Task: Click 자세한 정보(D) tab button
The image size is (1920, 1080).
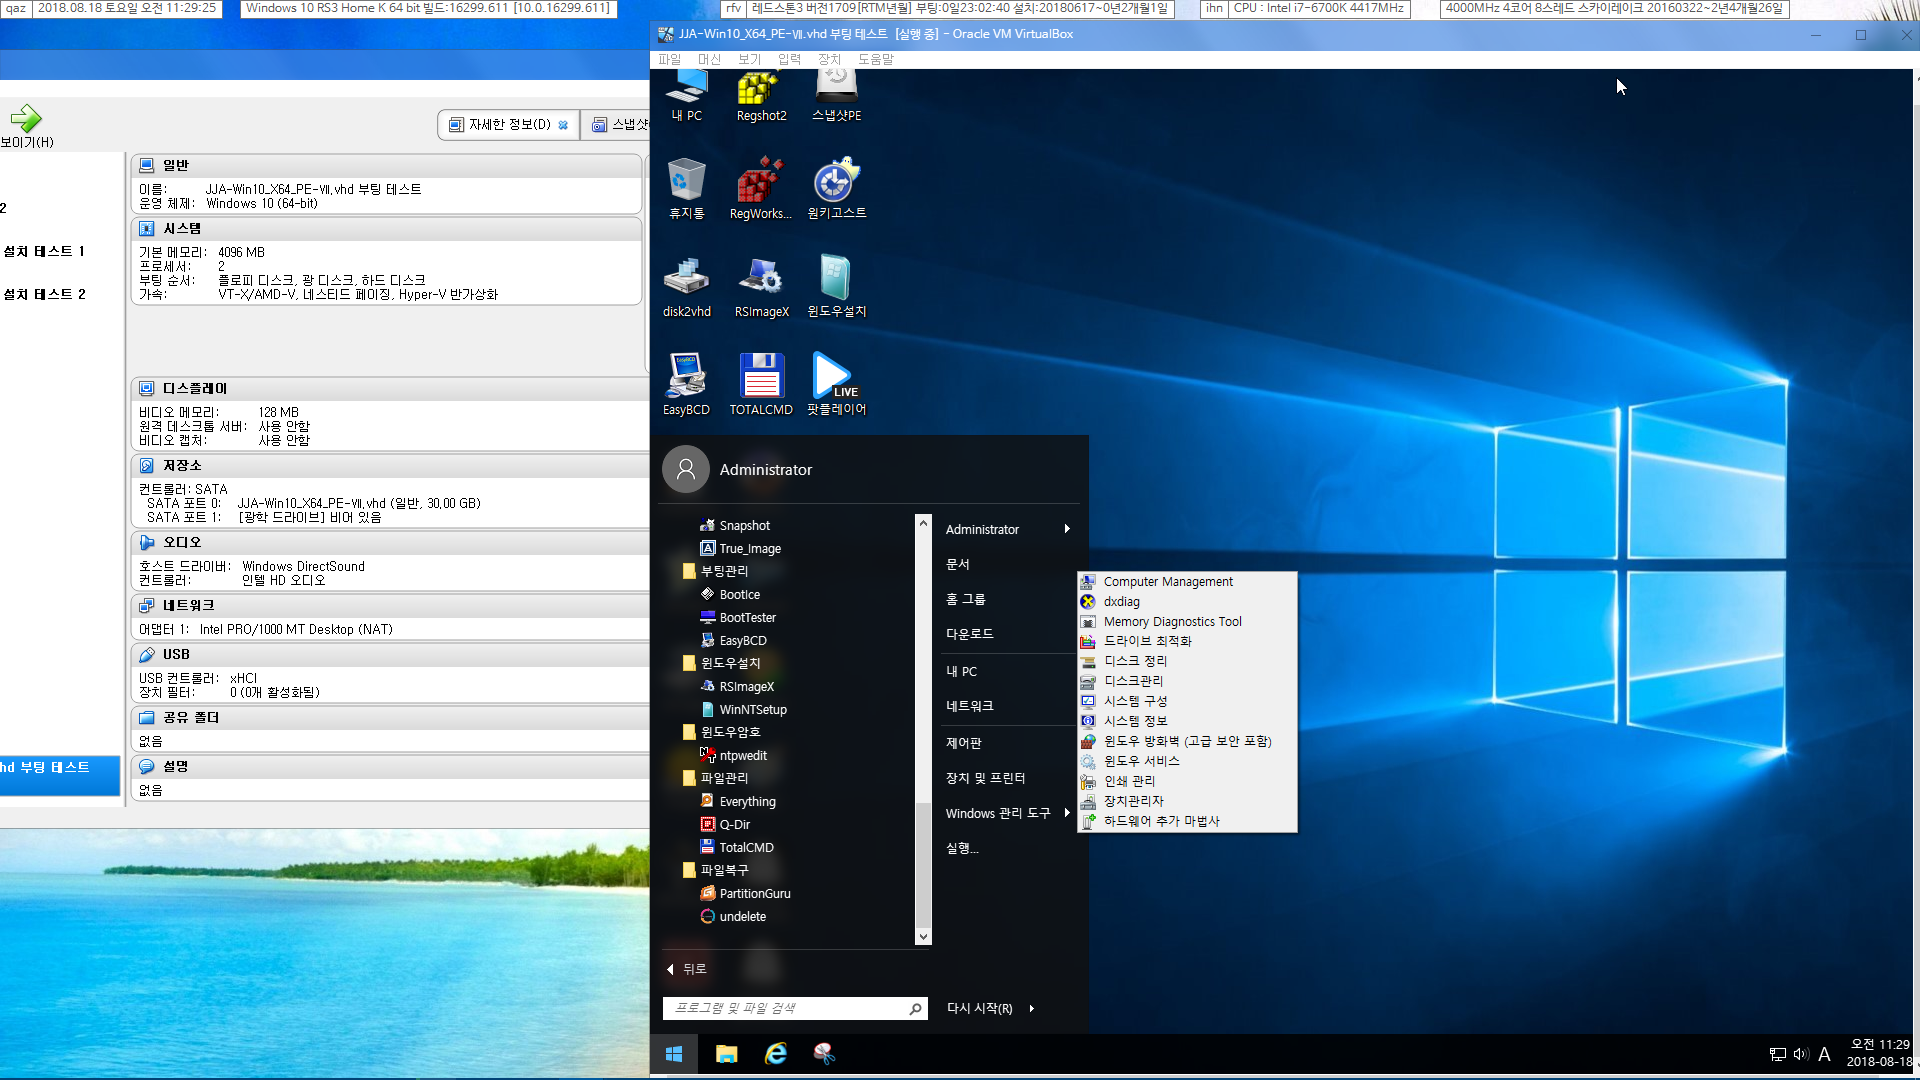Action: 508,124
